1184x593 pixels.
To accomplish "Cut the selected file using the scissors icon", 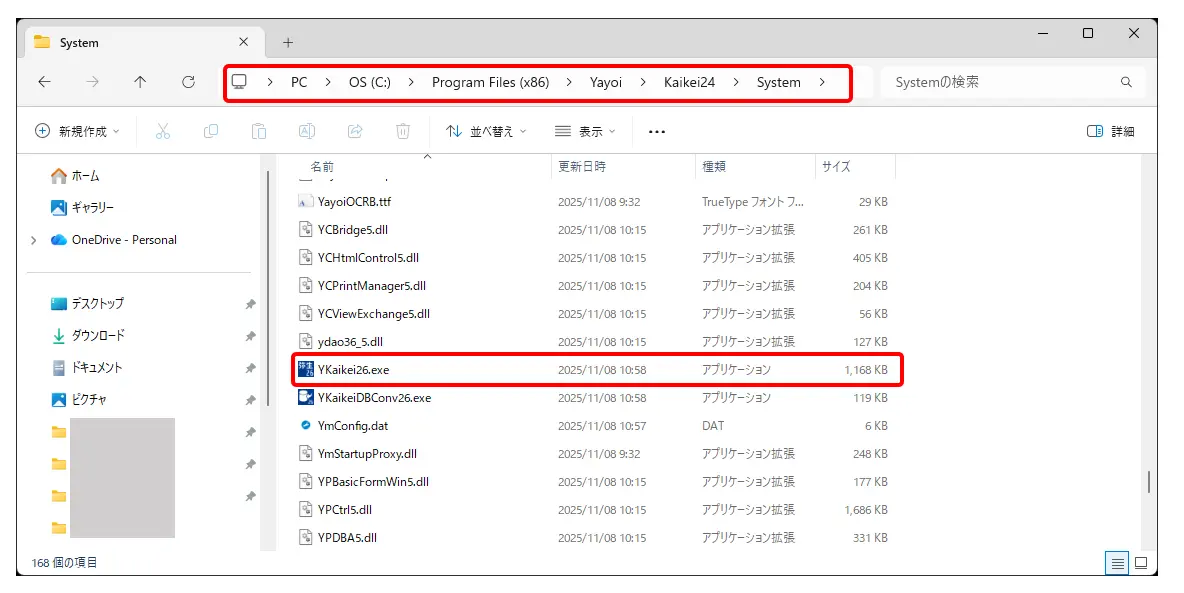I will (x=163, y=131).
